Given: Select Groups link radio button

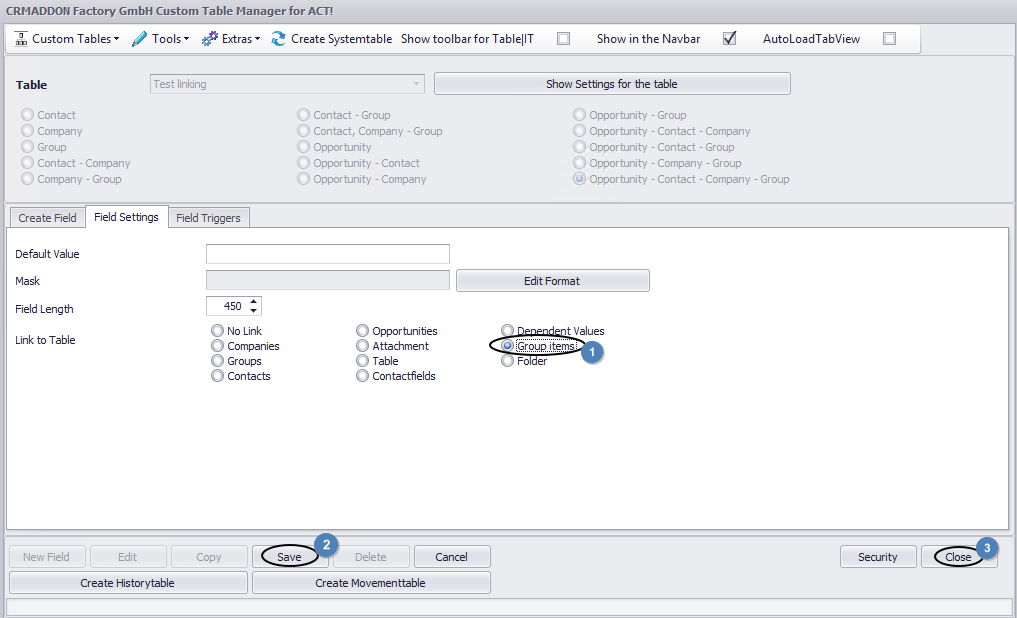Looking at the screenshot, I should [x=217, y=361].
